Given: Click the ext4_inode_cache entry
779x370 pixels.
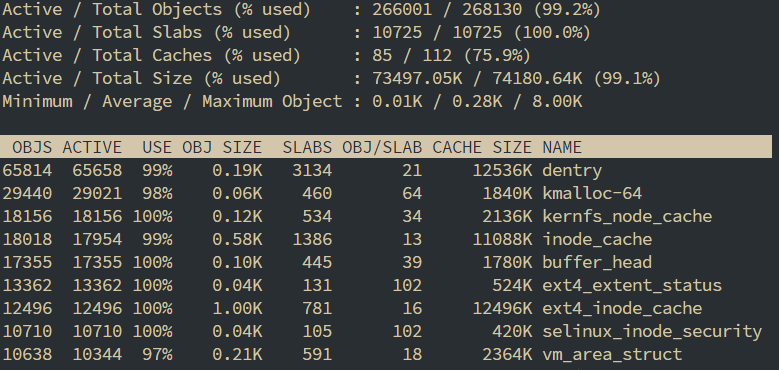Looking at the screenshot, I should pos(622,308).
